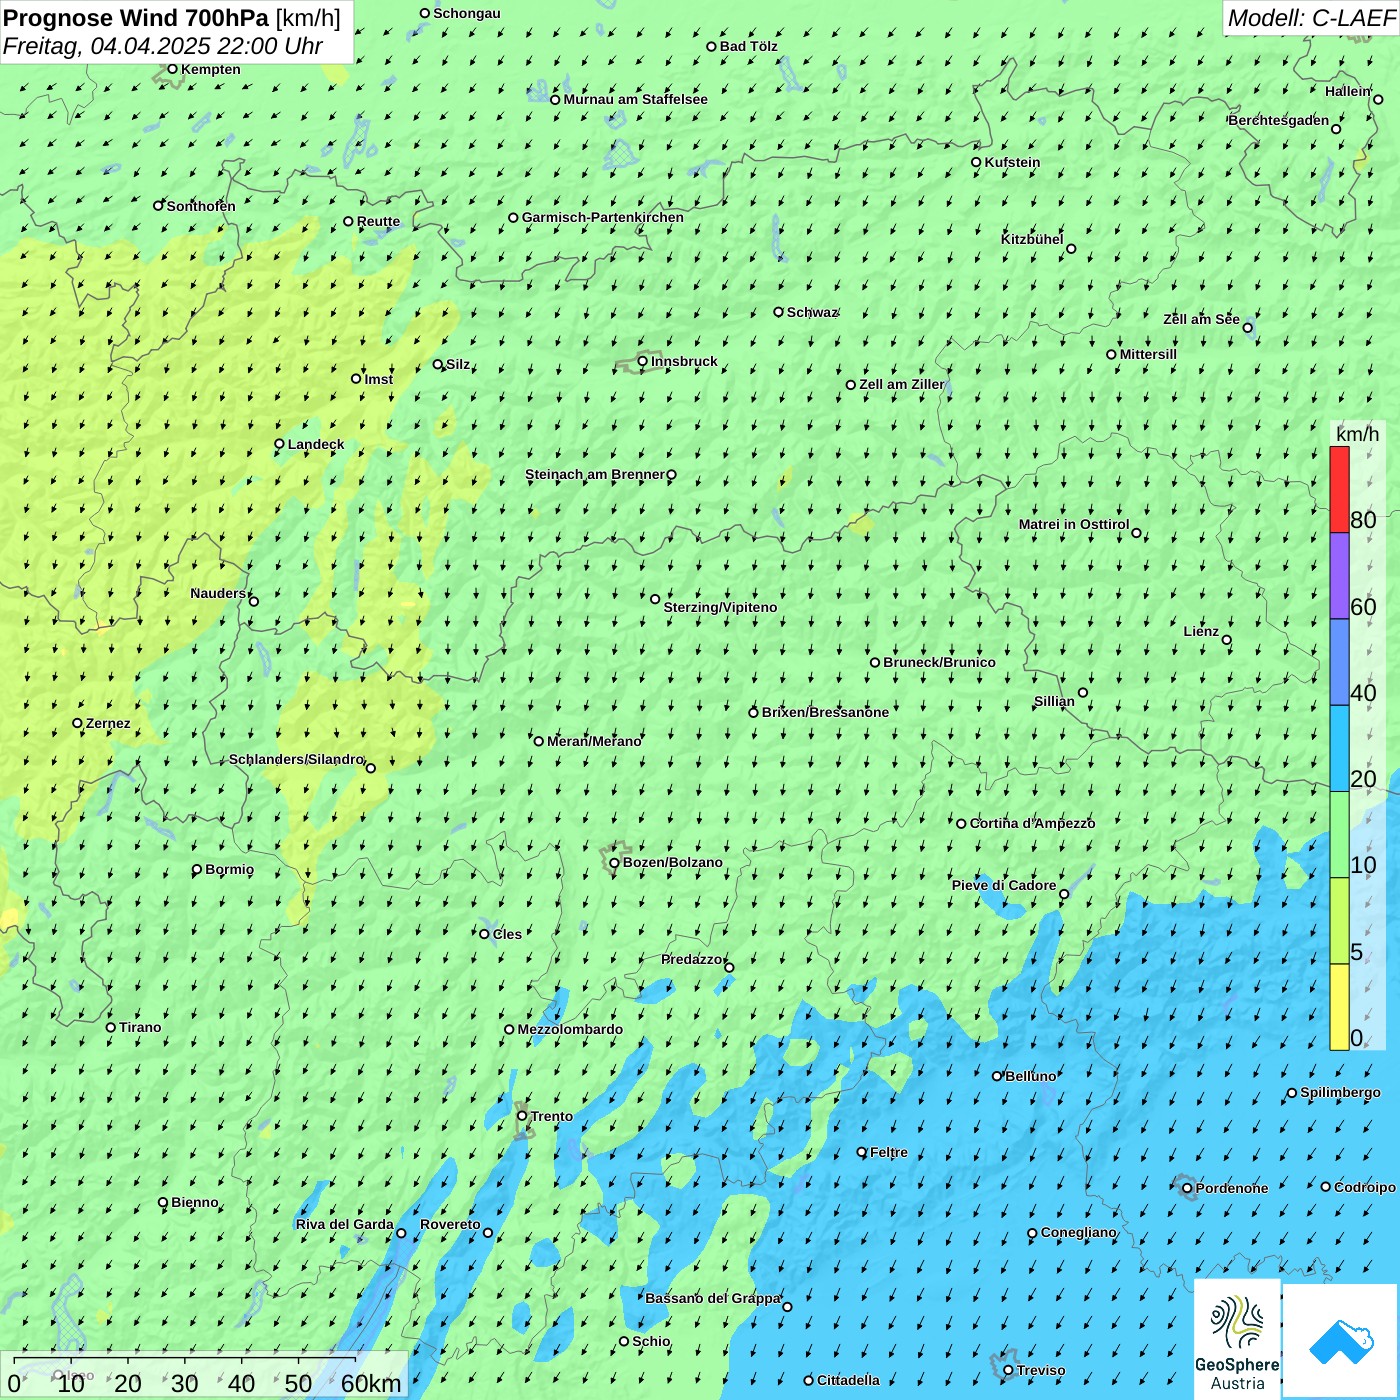Click the Steinach am Brenner label
Viewport: 1400px width, 1400px height.
point(594,474)
